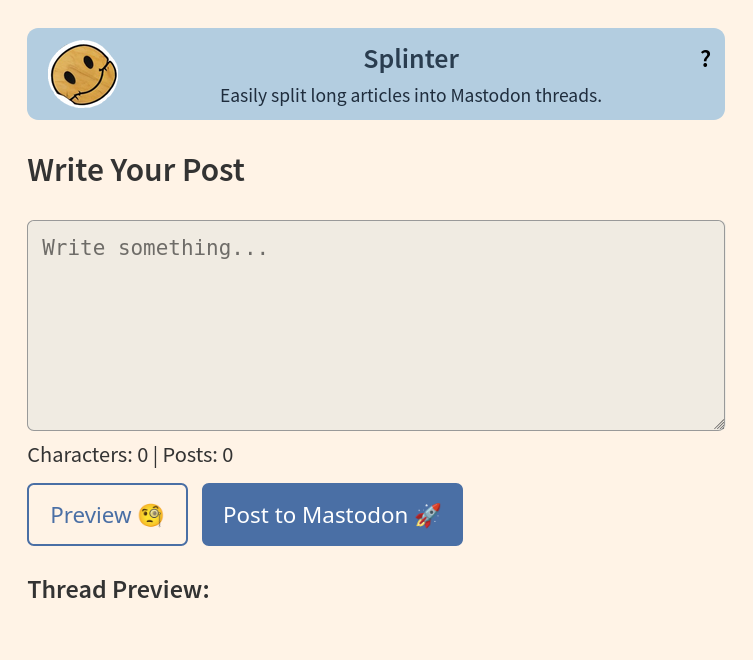
Task: Click the Splinter smiley face logo
Action: click(x=83, y=74)
